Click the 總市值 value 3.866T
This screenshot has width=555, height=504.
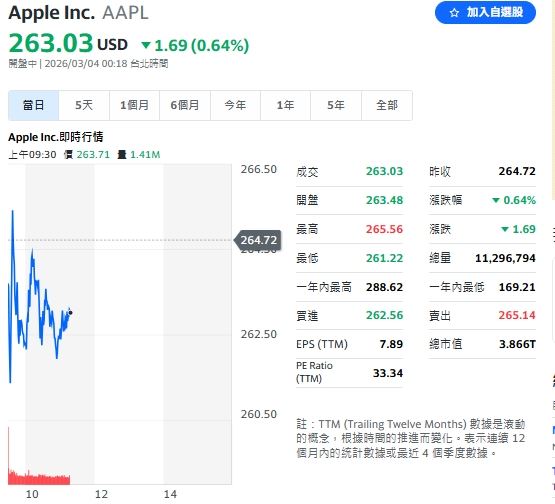(x=517, y=344)
